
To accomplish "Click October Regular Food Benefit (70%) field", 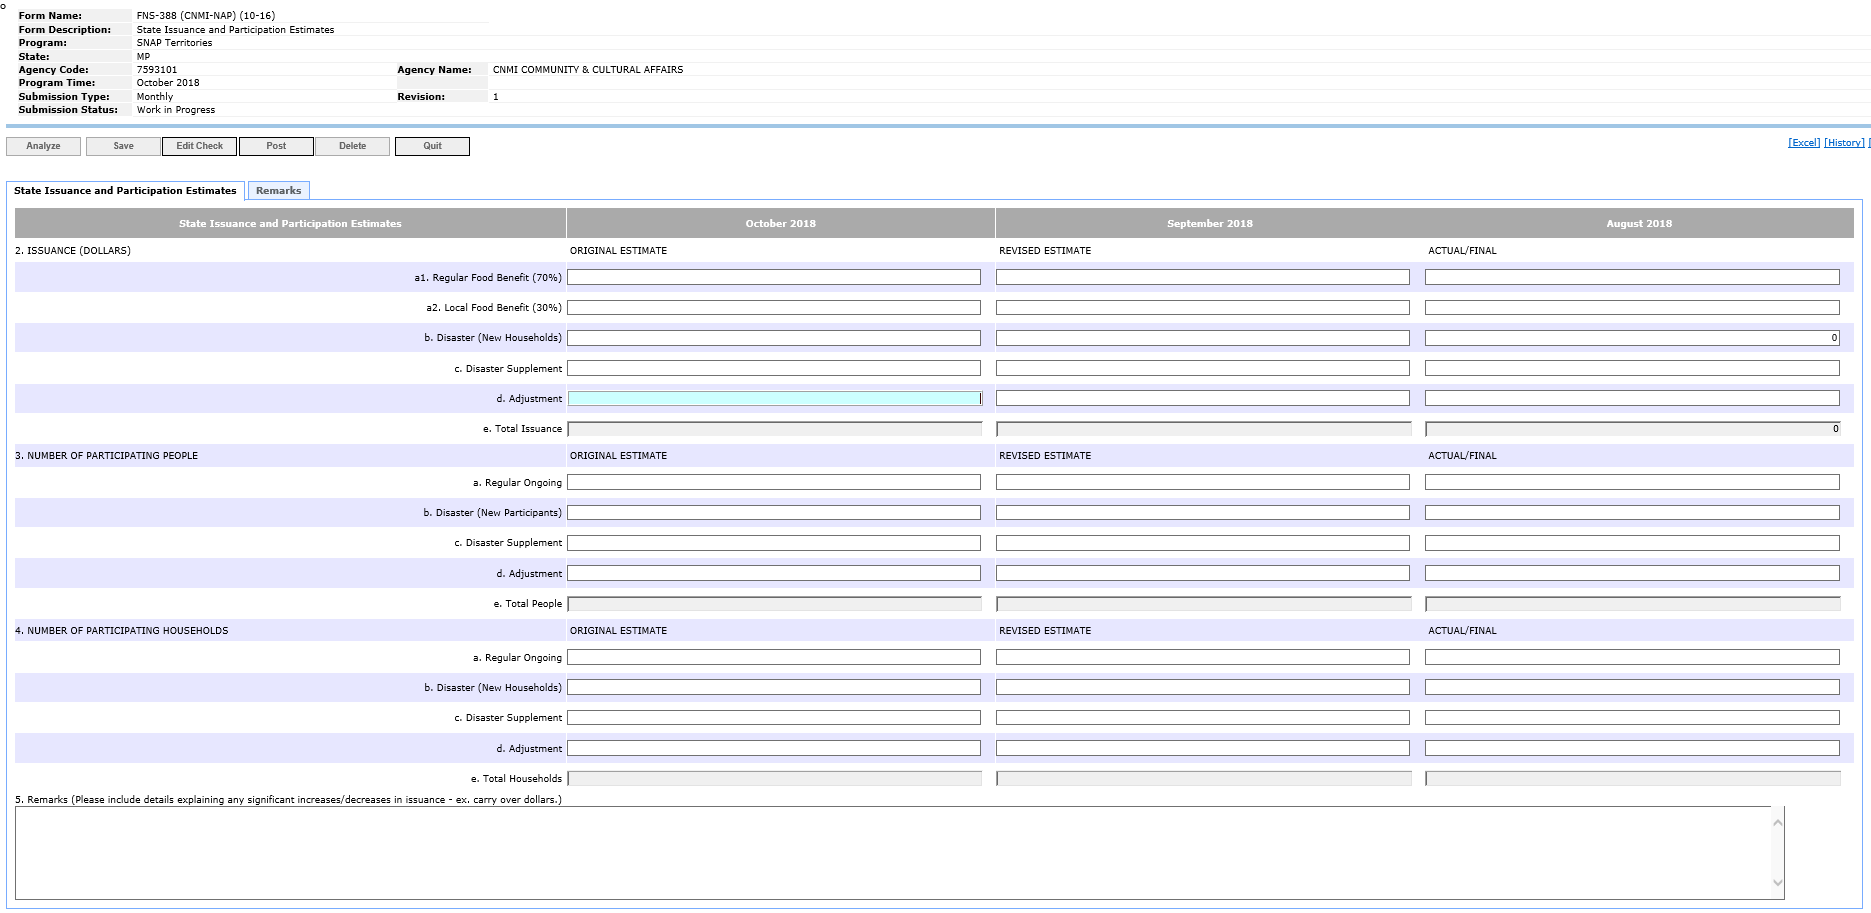I will click(773, 277).
